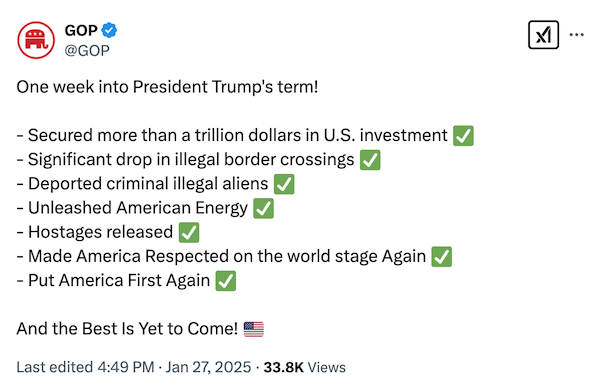This screenshot has width=600, height=392.
Task: Click the line Unleashed American Energy
Action: [x=133, y=208]
